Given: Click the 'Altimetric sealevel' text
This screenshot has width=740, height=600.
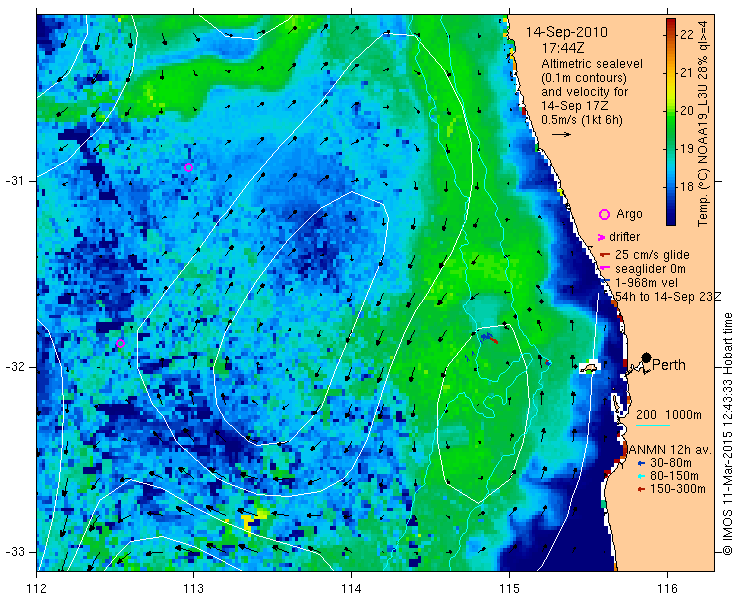Looking at the screenshot, I should (x=592, y=64).
